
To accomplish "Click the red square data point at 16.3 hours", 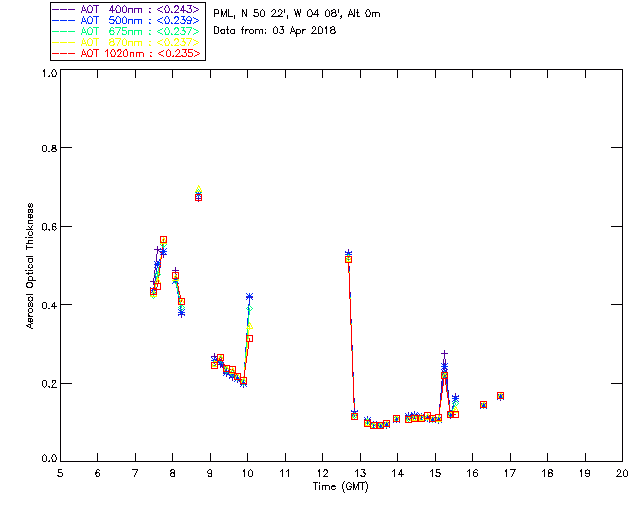I will (x=483, y=405).
